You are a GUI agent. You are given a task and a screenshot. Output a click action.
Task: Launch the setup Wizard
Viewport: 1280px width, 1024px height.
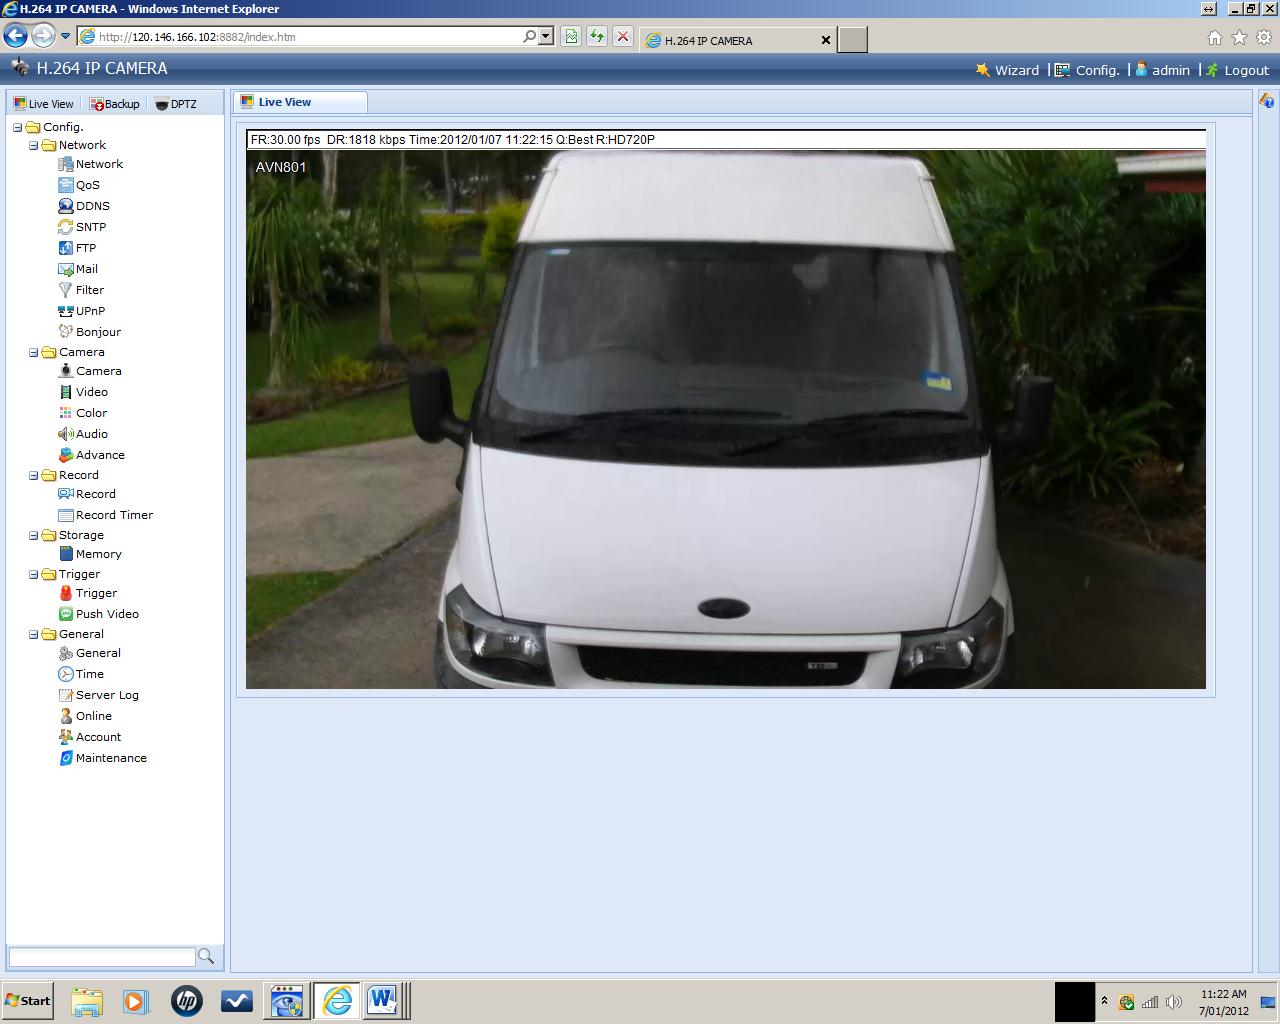[x=1015, y=70]
